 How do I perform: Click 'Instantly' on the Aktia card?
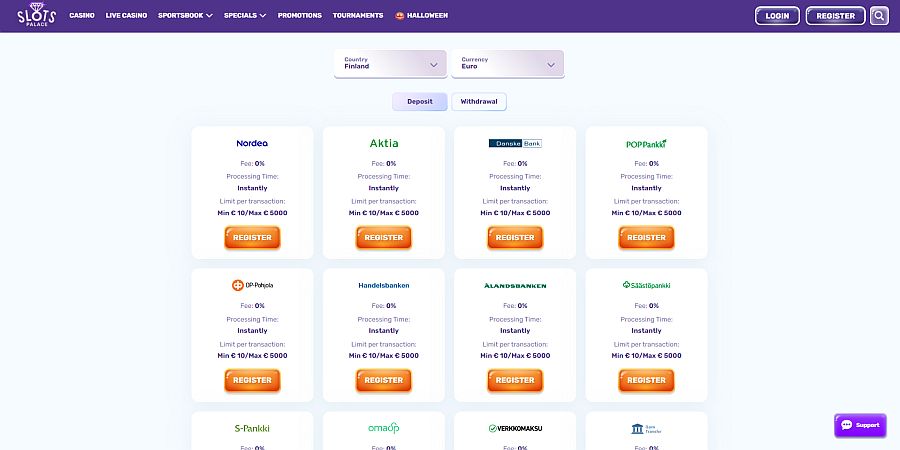(383, 188)
